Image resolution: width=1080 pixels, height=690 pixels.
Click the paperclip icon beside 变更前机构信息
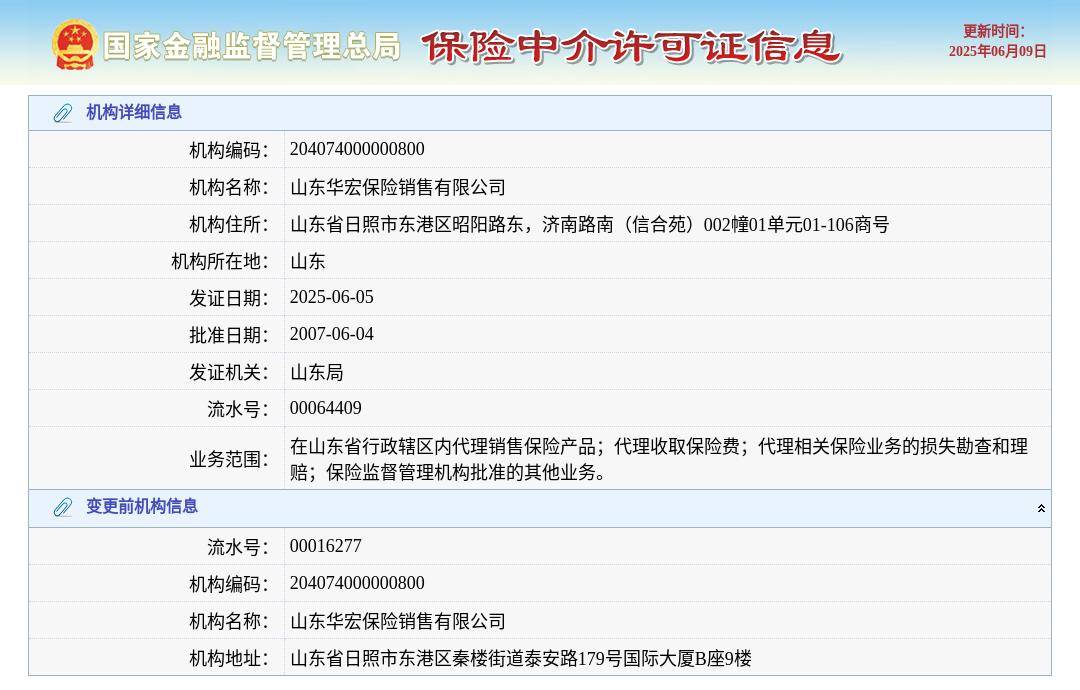click(x=63, y=508)
